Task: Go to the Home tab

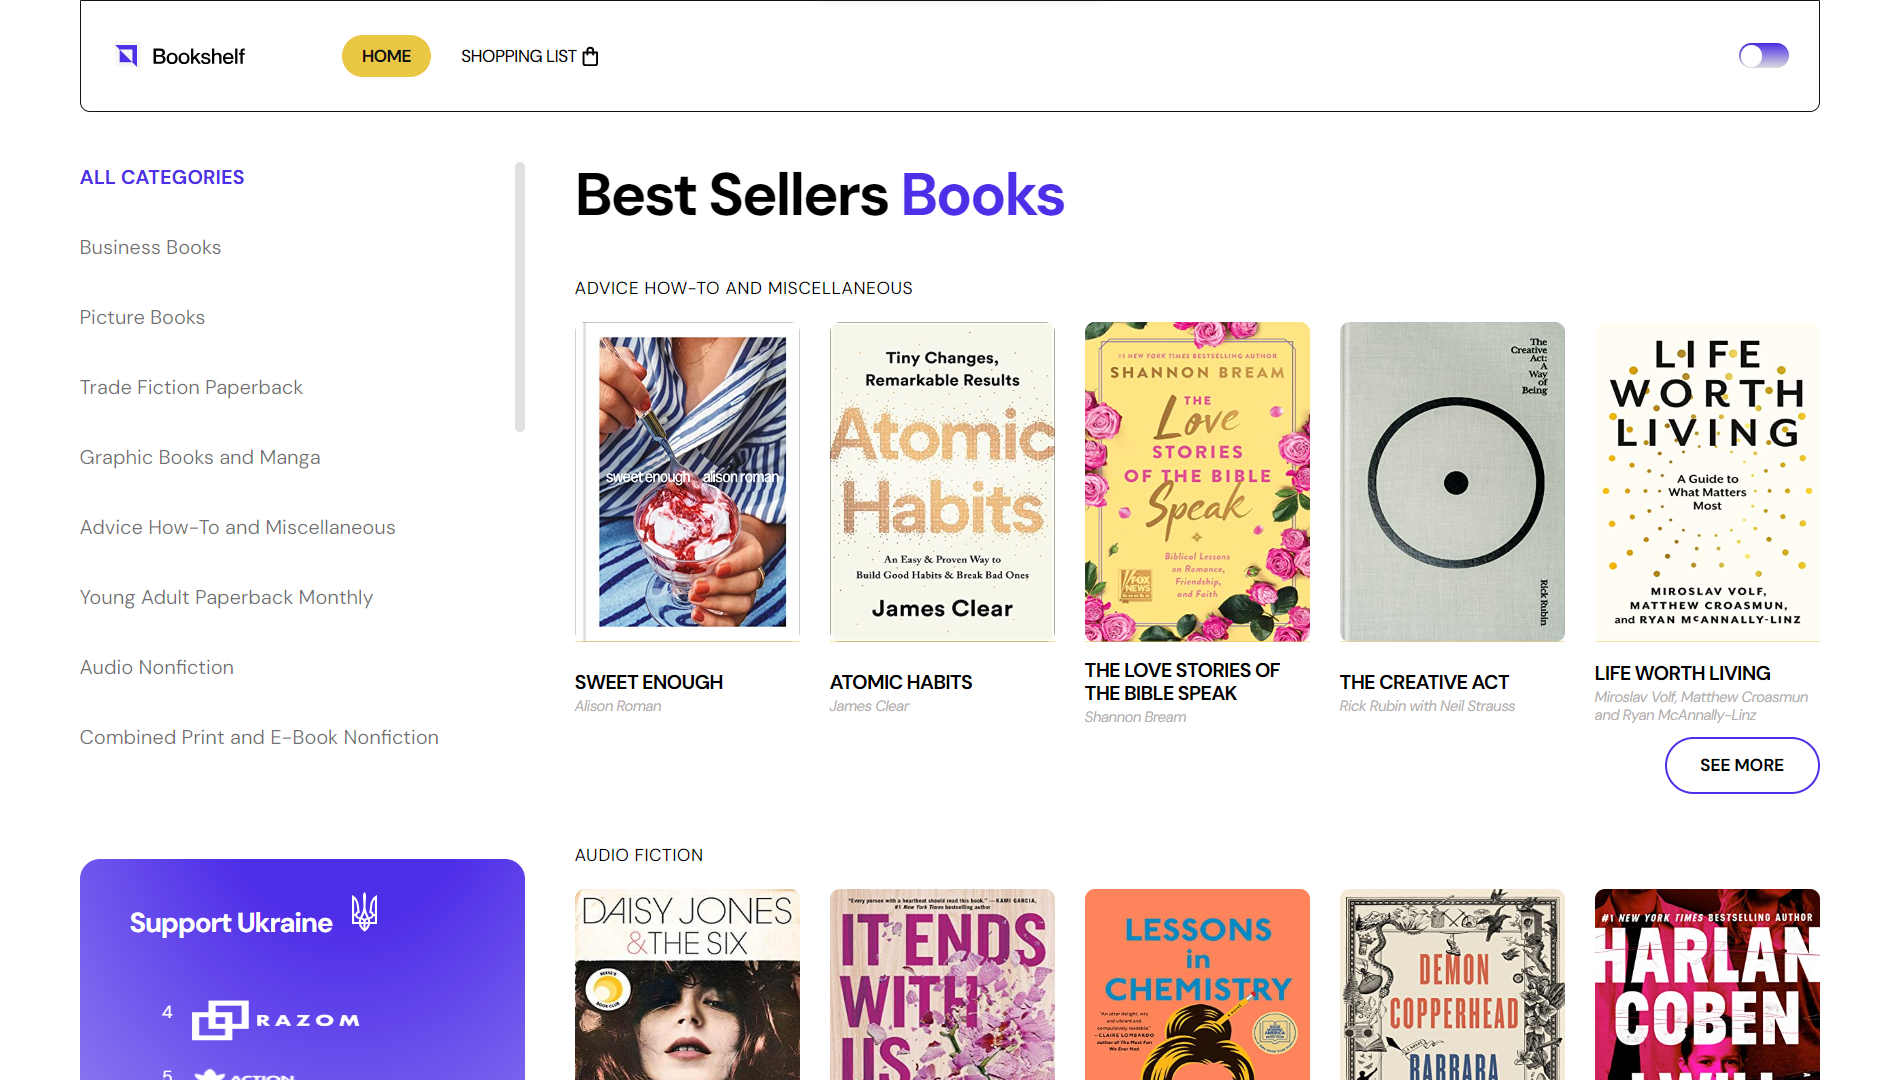Action: coord(386,56)
